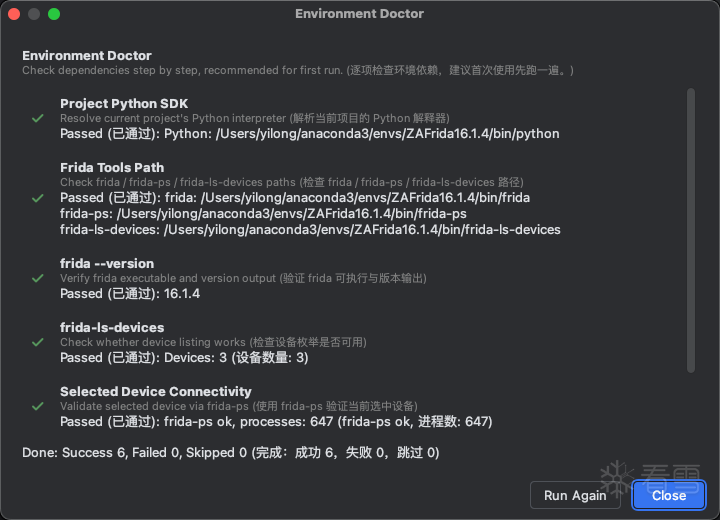Click the green maximize window button

pos(54,14)
